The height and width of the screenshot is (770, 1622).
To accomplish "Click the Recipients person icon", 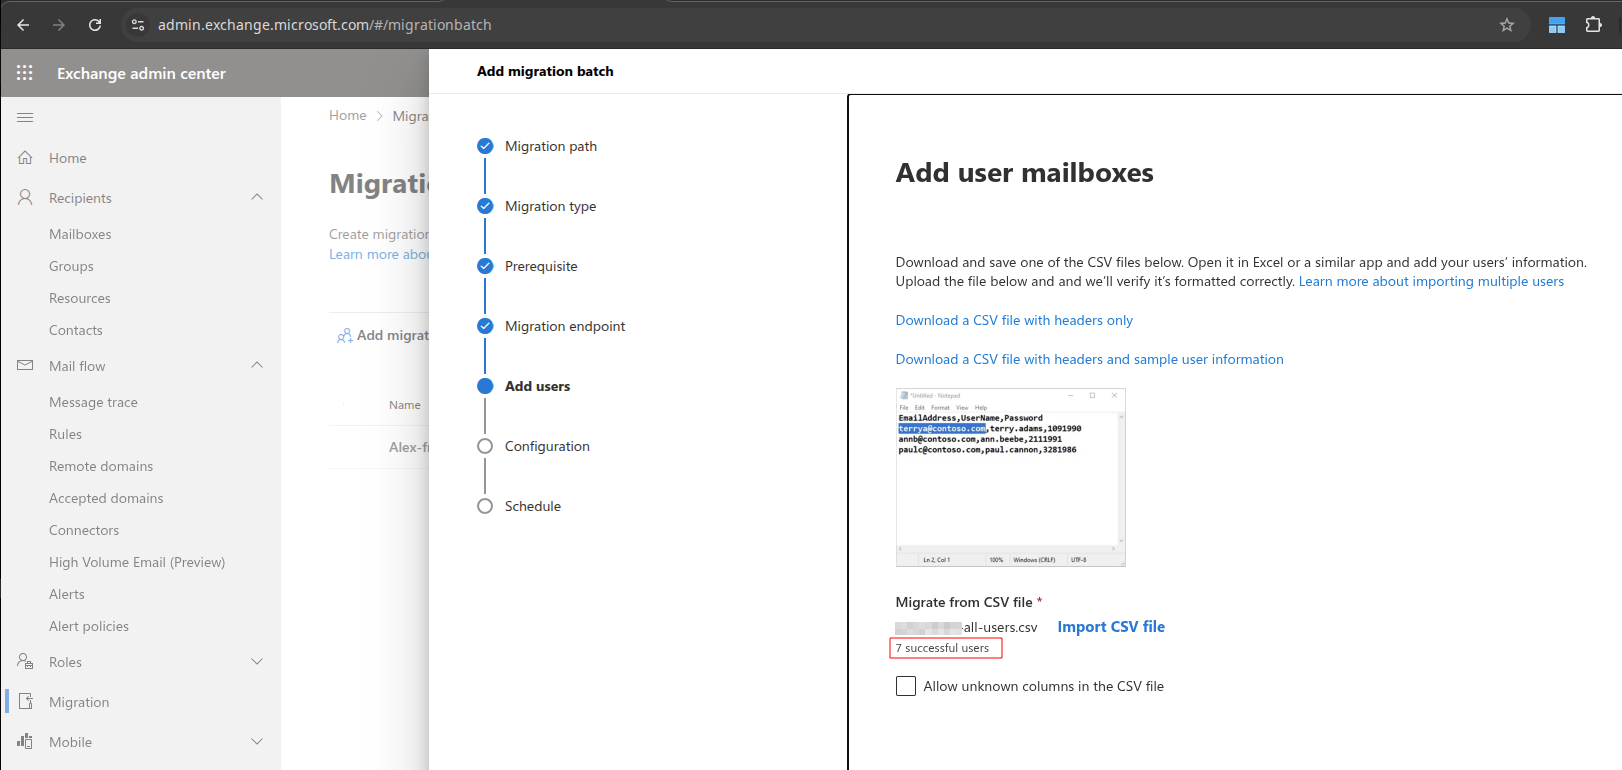I will coord(25,198).
